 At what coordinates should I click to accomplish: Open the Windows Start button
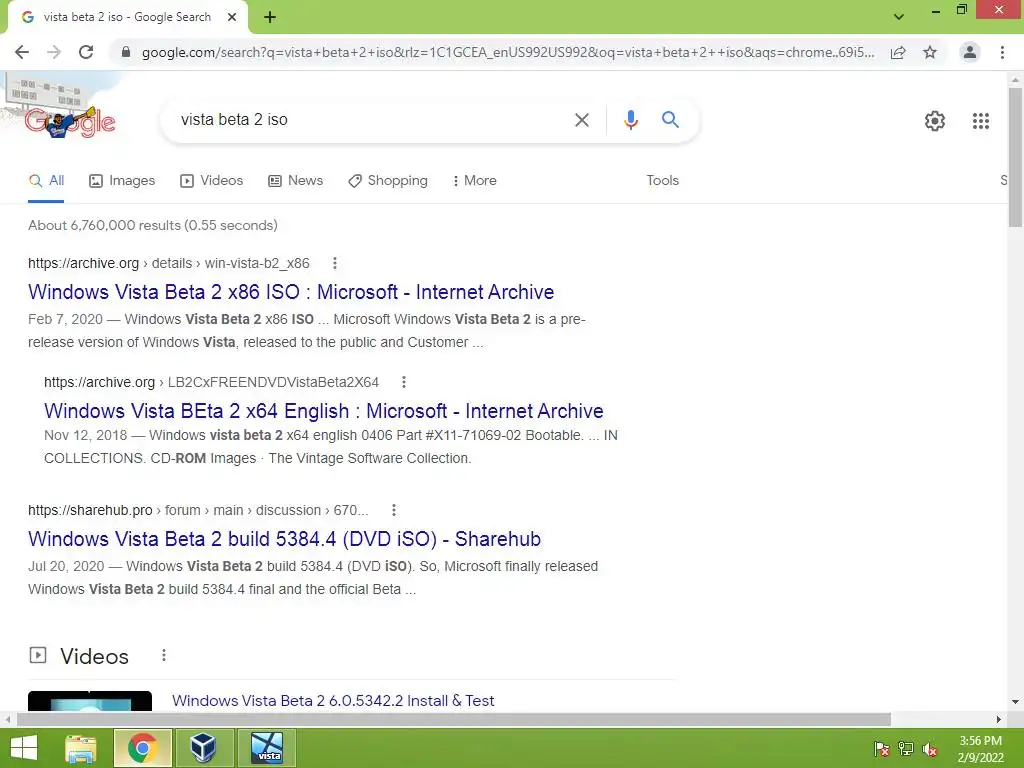point(24,748)
